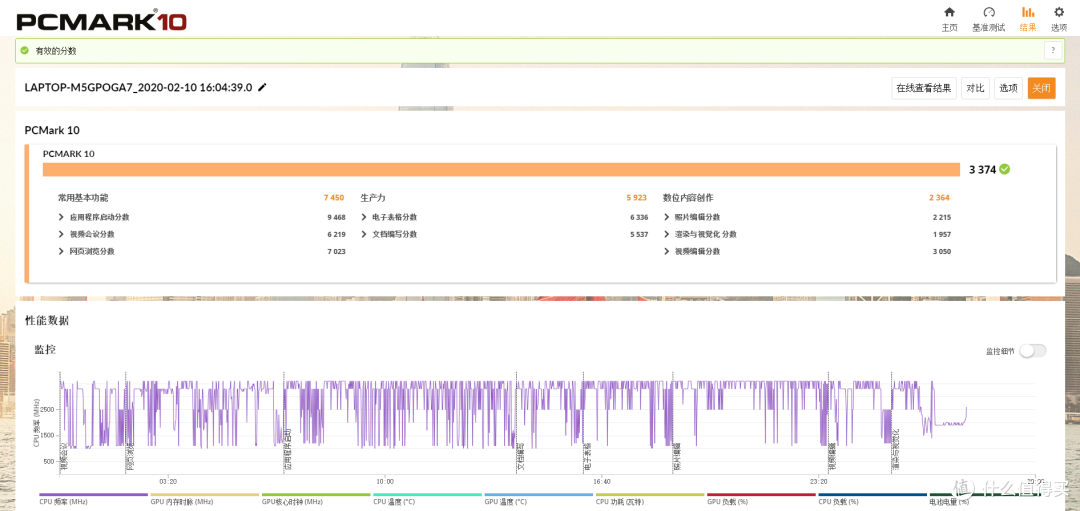Screen dimensions: 1080x511
Task: Expand the 电子表格分数 row
Action: point(388,217)
